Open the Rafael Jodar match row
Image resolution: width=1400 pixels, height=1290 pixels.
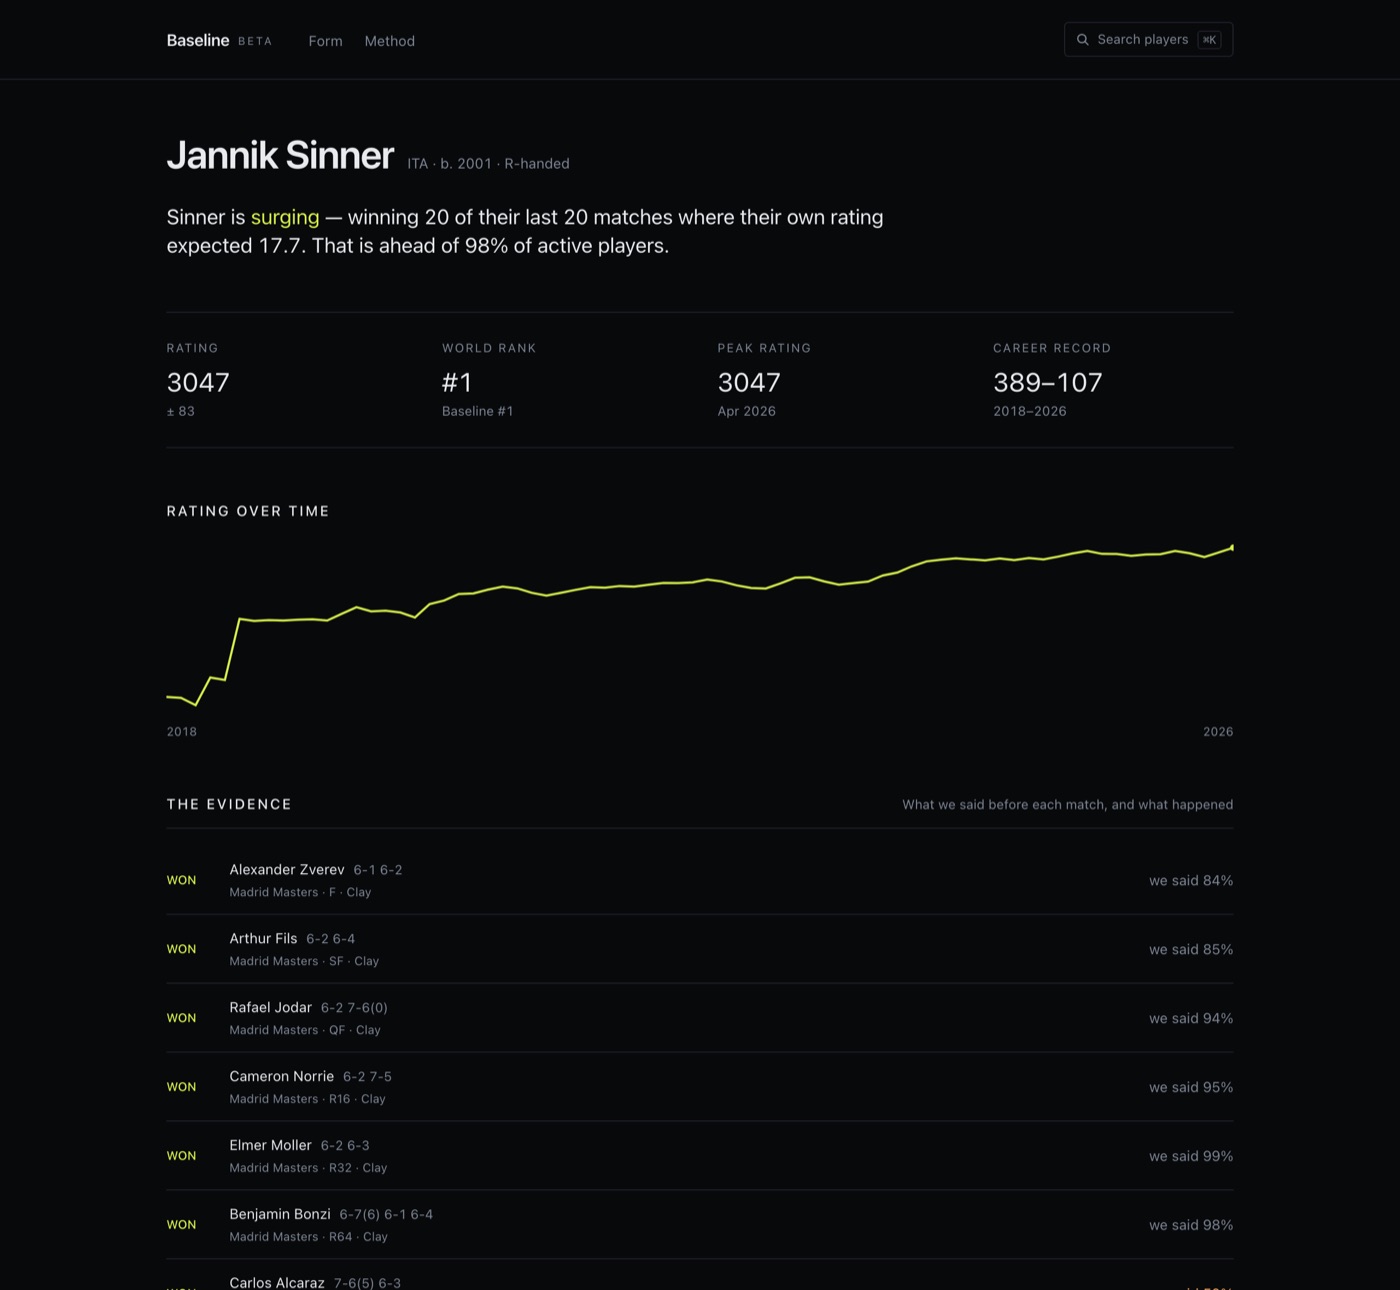pyautogui.click(x=700, y=1018)
